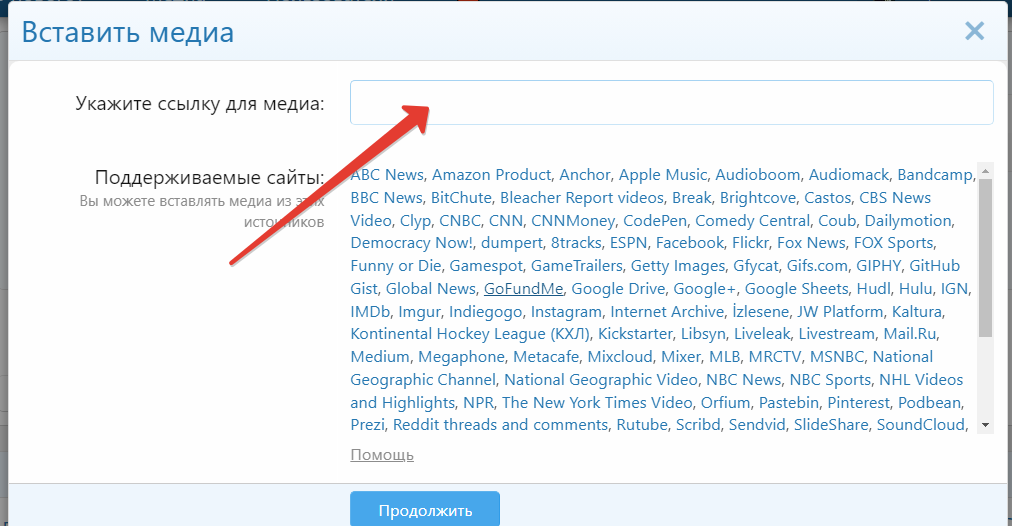The image size is (1012, 526).
Task: Click the Internet Archive link
Action: (667, 312)
